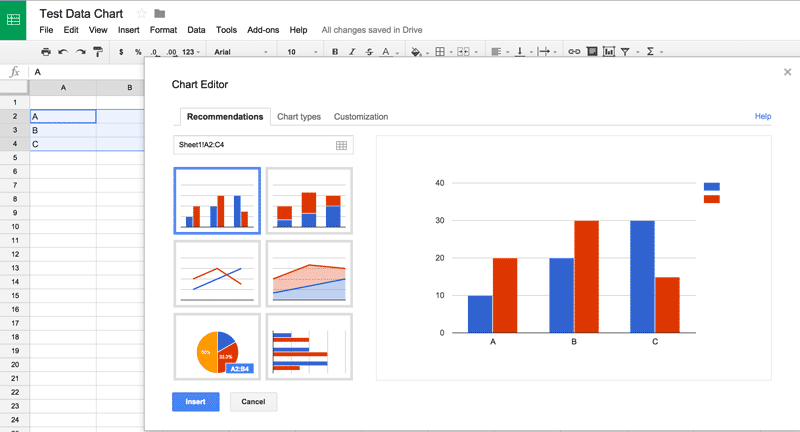
Task: Click the data range field Sheet1!A2:C4
Action: (263, 145)
